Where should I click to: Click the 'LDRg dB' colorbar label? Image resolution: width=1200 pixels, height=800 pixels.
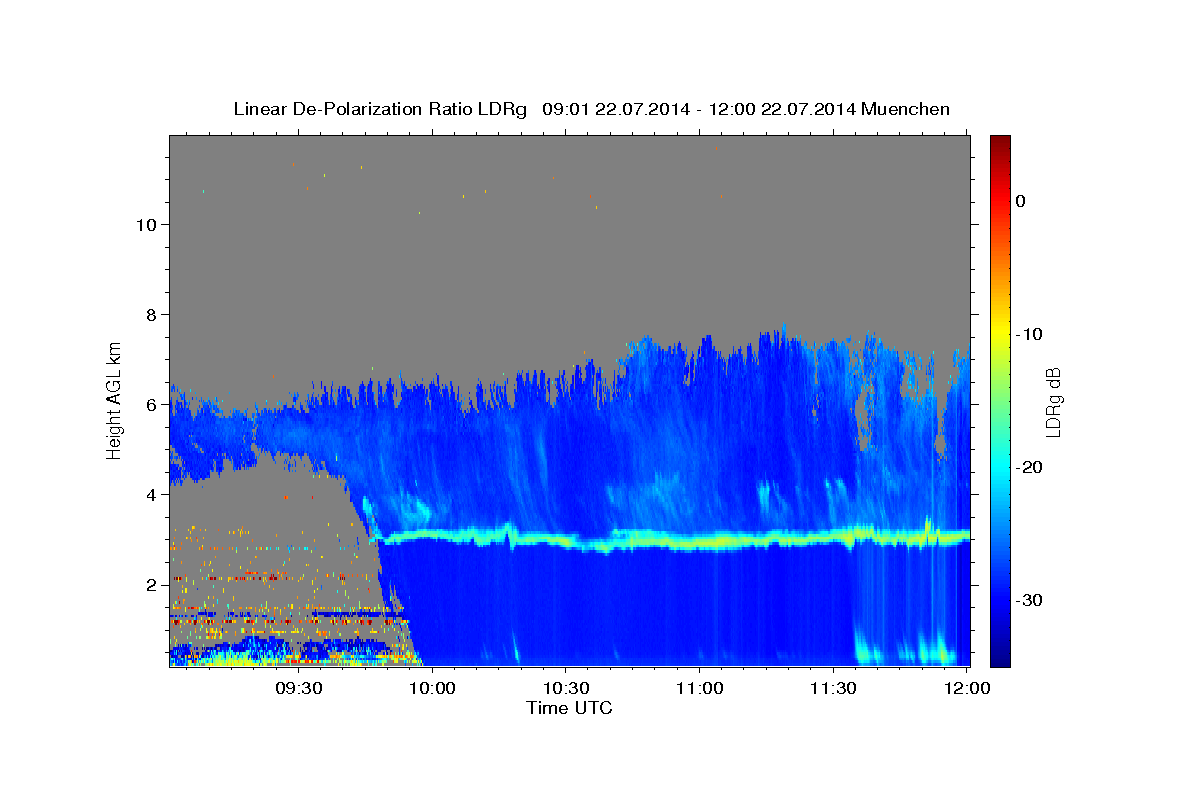pyautogui.click(x=1052, y=403)
